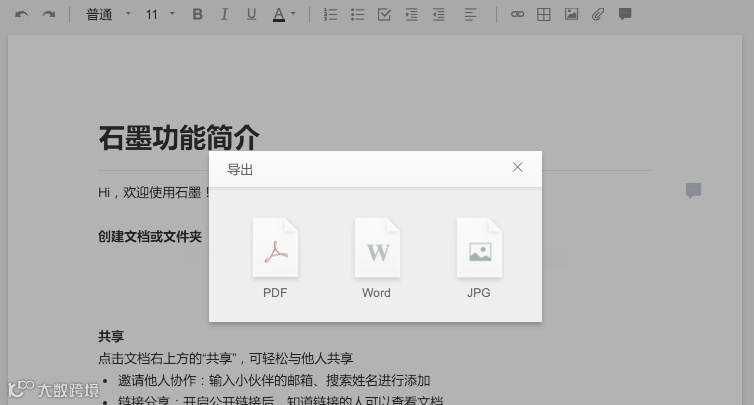Image resolution: width=754 pixels, height=405 pixels.
Task: Toggle underline formatting
Action: point(251,14)
